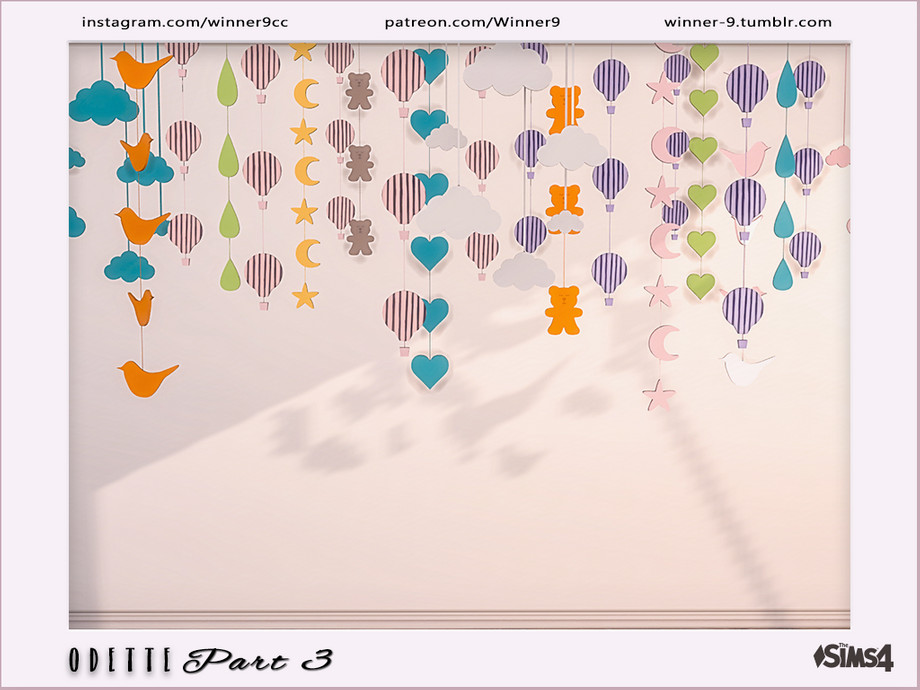The height and width of the screenshot is (690, 920).
Task: Open the instagram.com/winner9cc link
Action: [x=184, y=22]
